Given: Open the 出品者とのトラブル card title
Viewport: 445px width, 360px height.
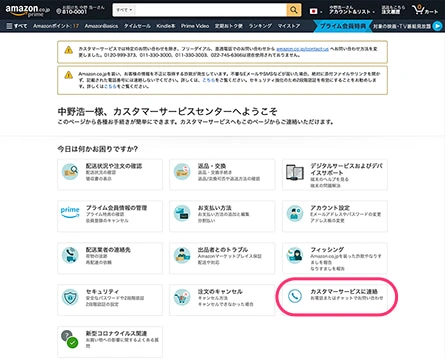Looking at the screenshot, I should click(x=223, y=249).
